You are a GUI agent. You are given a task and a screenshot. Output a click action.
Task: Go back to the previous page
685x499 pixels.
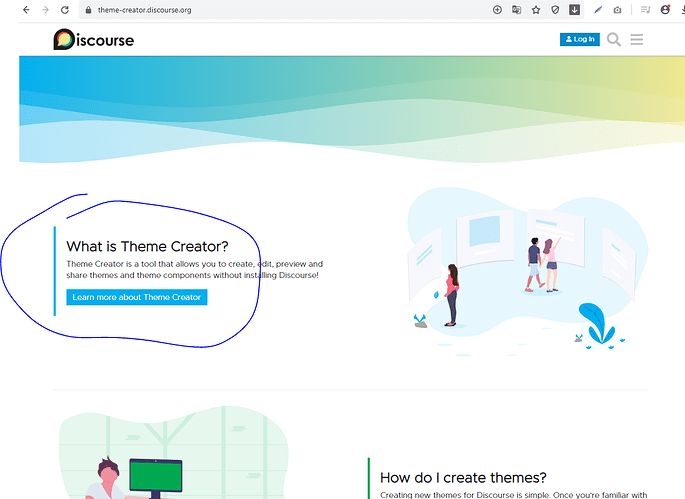[26, 10]
